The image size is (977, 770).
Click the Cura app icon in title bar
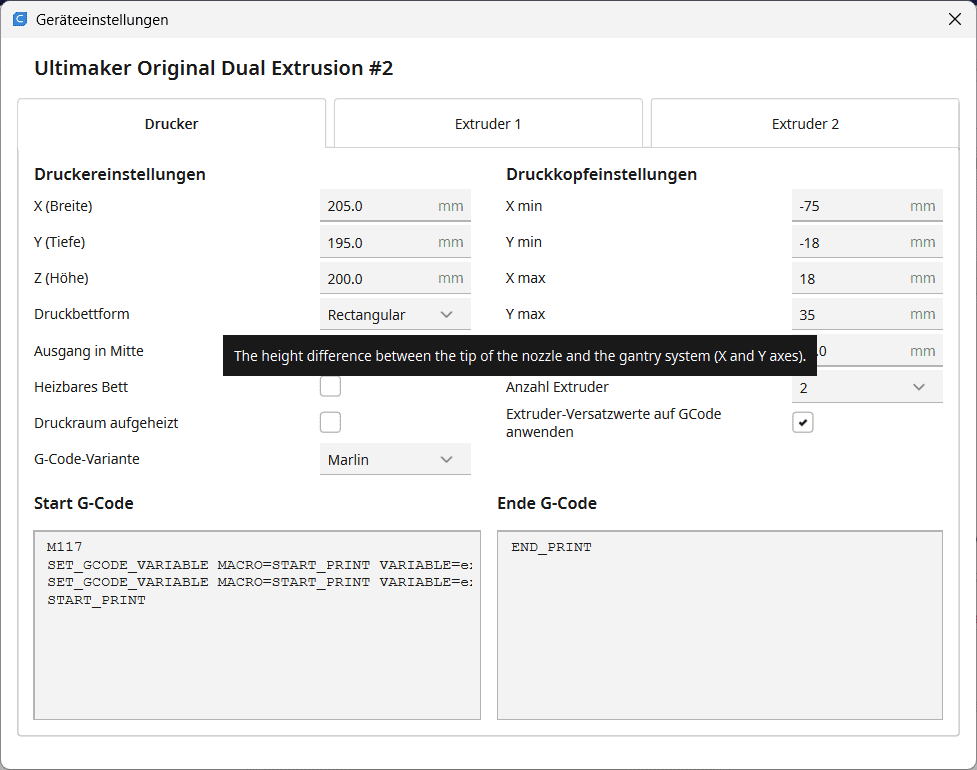click(x=20, y=19)
